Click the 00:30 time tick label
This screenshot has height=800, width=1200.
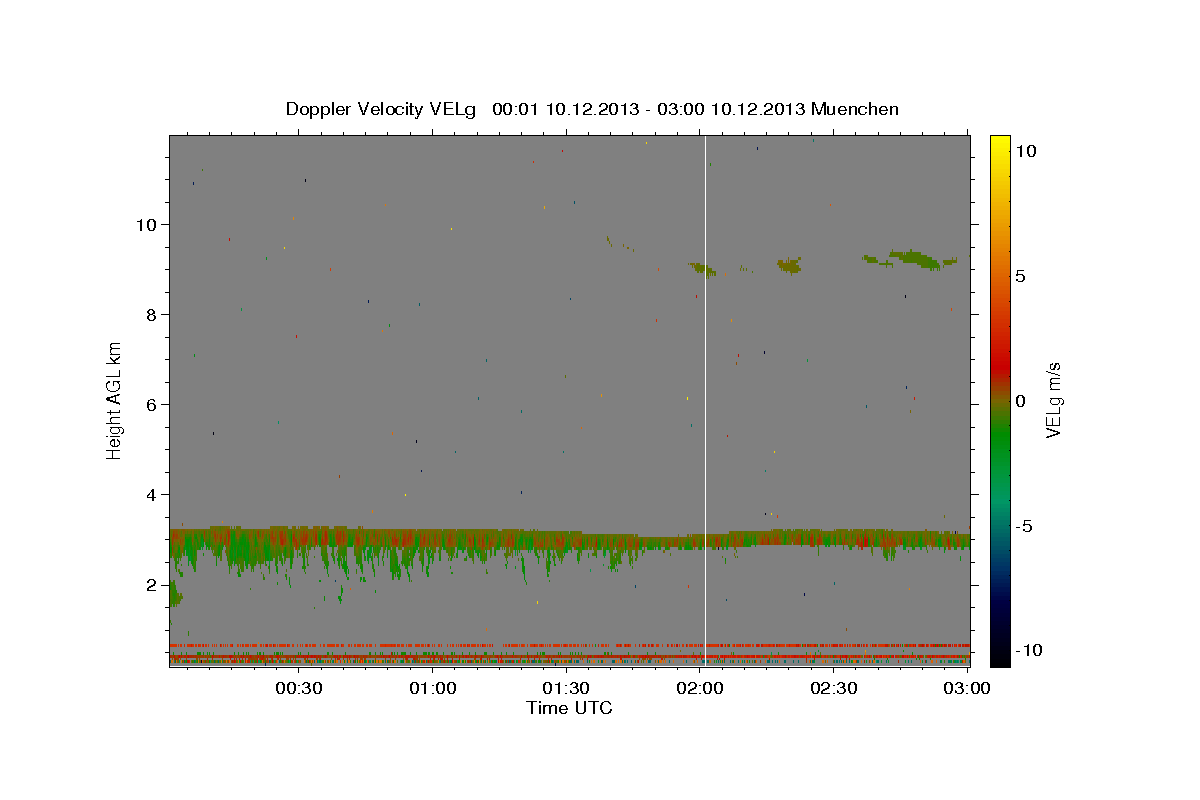pyautogui.click(x=298, y=689)
